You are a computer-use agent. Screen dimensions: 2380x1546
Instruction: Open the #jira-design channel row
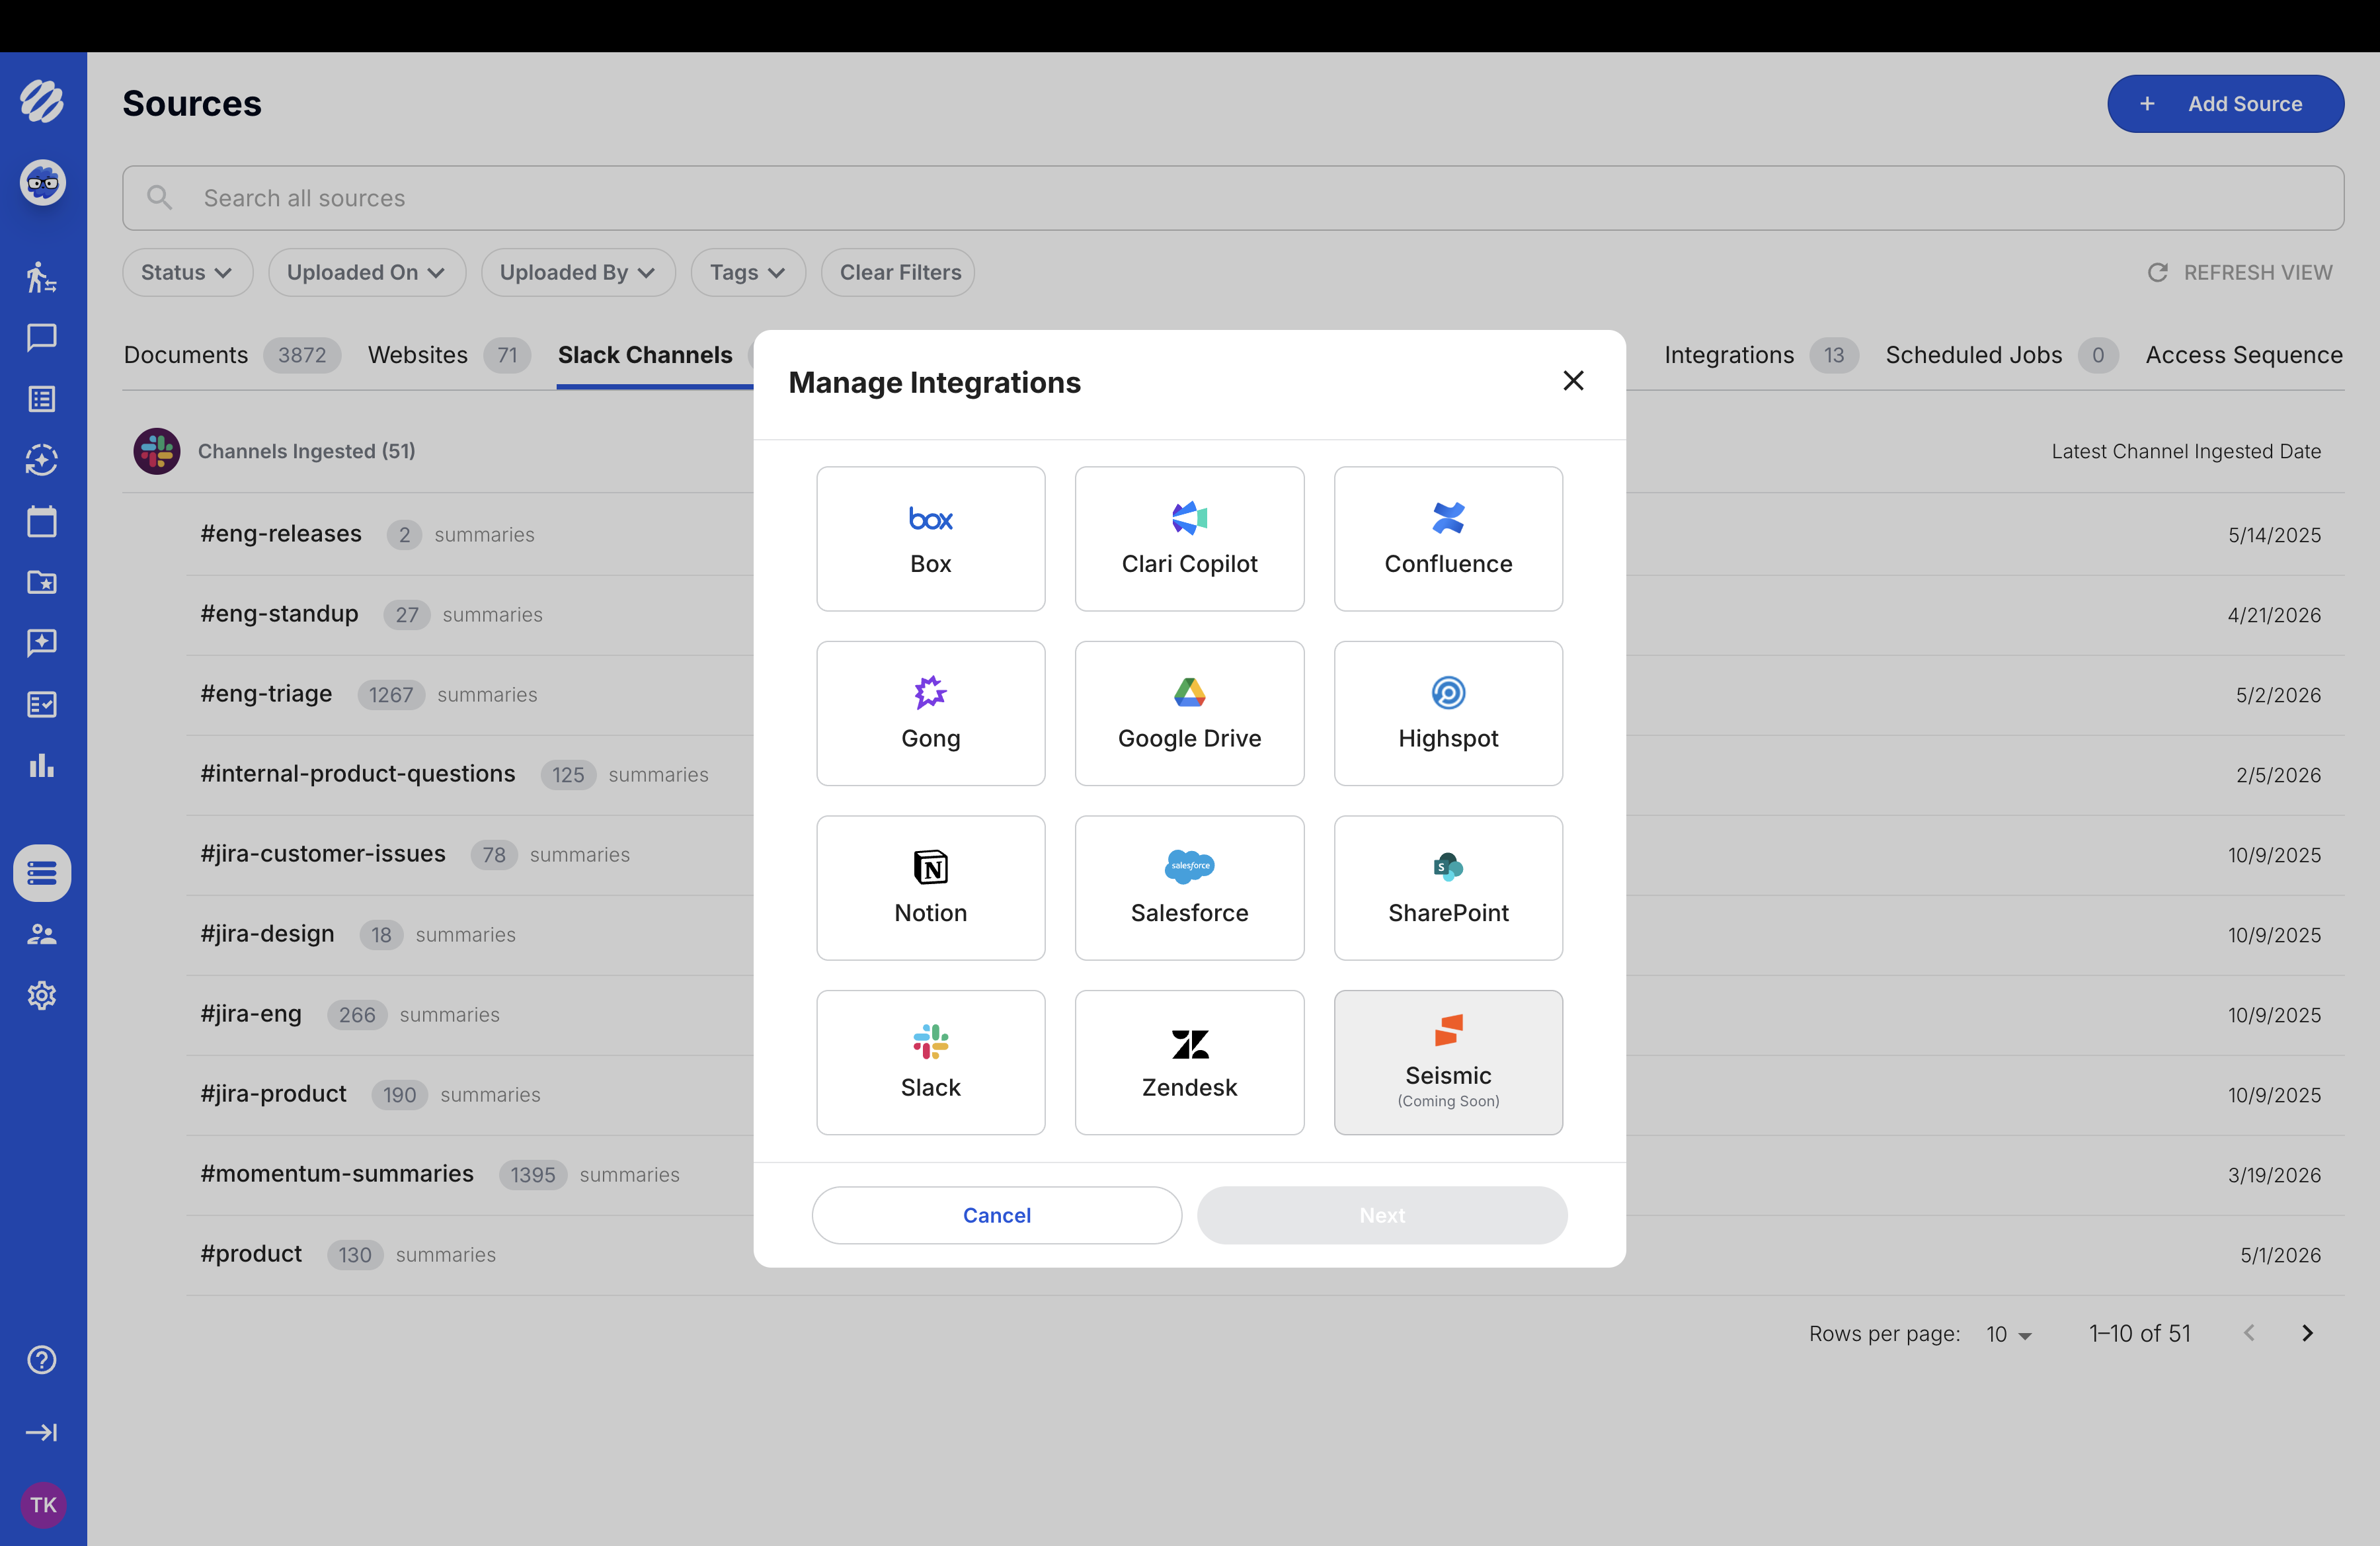[1264, 934]
